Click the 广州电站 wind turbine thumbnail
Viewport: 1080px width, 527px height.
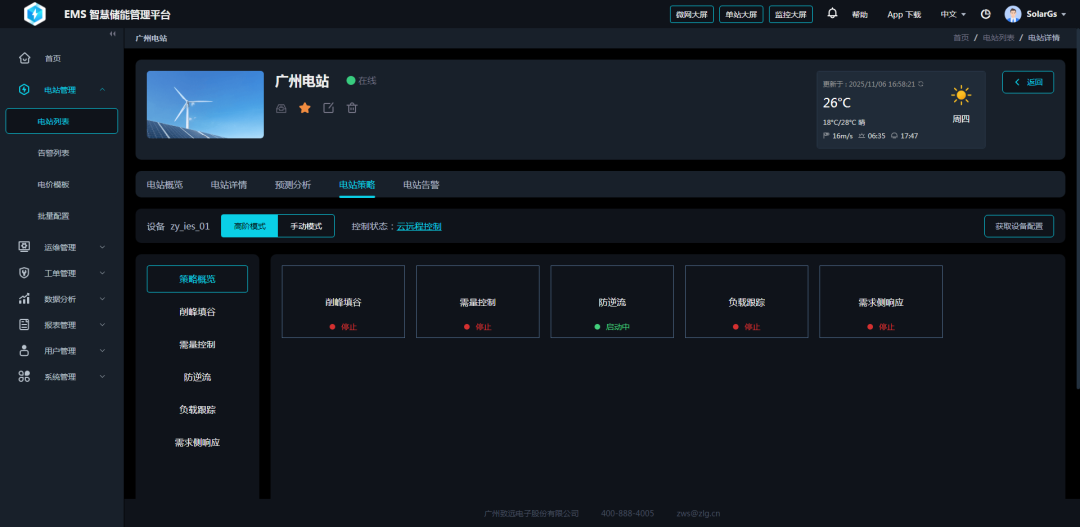pos(205,104)
